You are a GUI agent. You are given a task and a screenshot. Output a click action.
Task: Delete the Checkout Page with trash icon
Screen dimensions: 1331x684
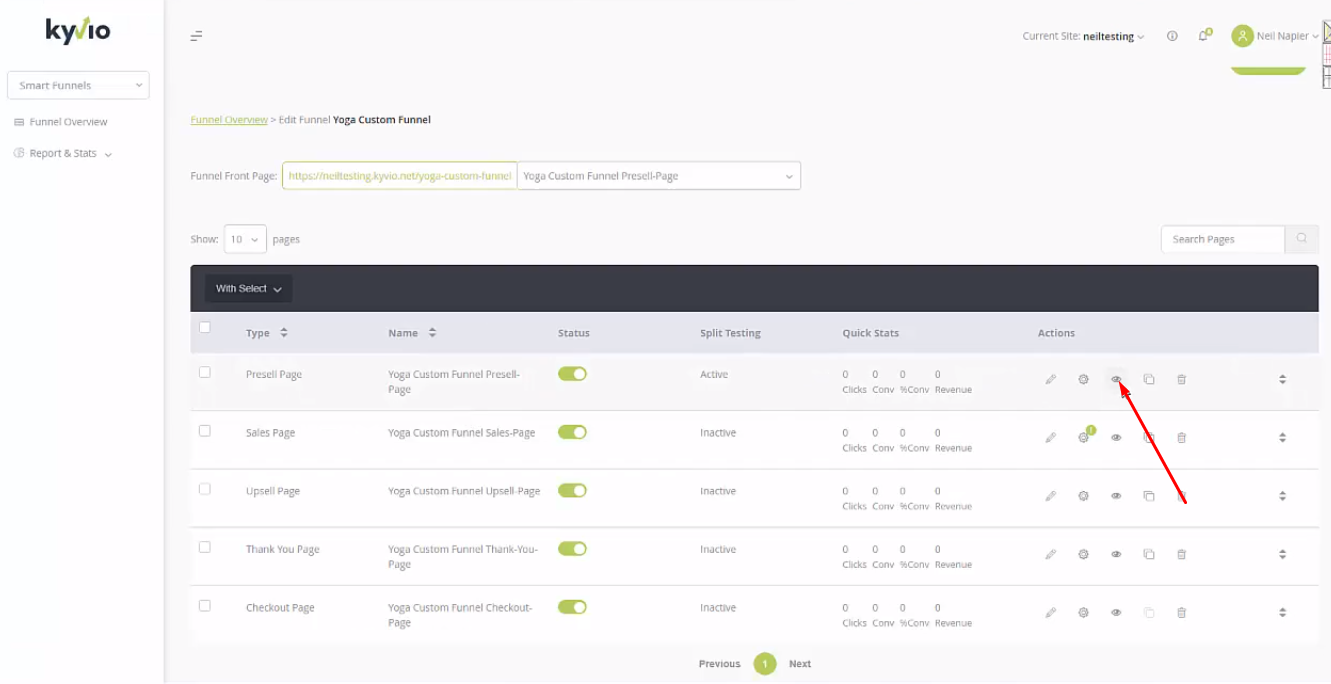pos(1181,612)
